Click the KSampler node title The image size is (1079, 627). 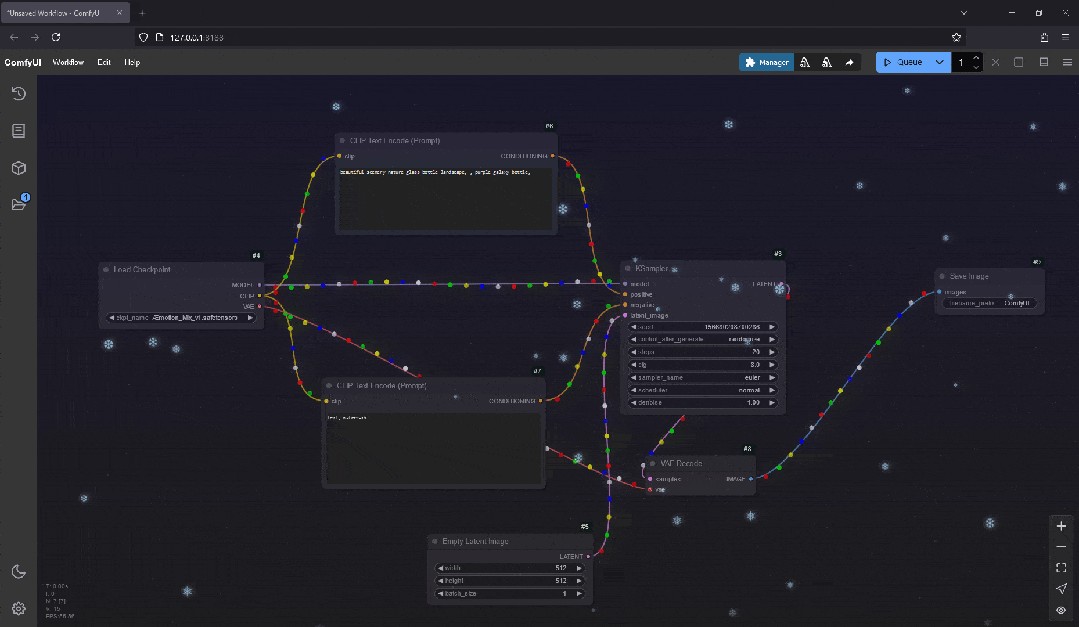click(652, 268)
